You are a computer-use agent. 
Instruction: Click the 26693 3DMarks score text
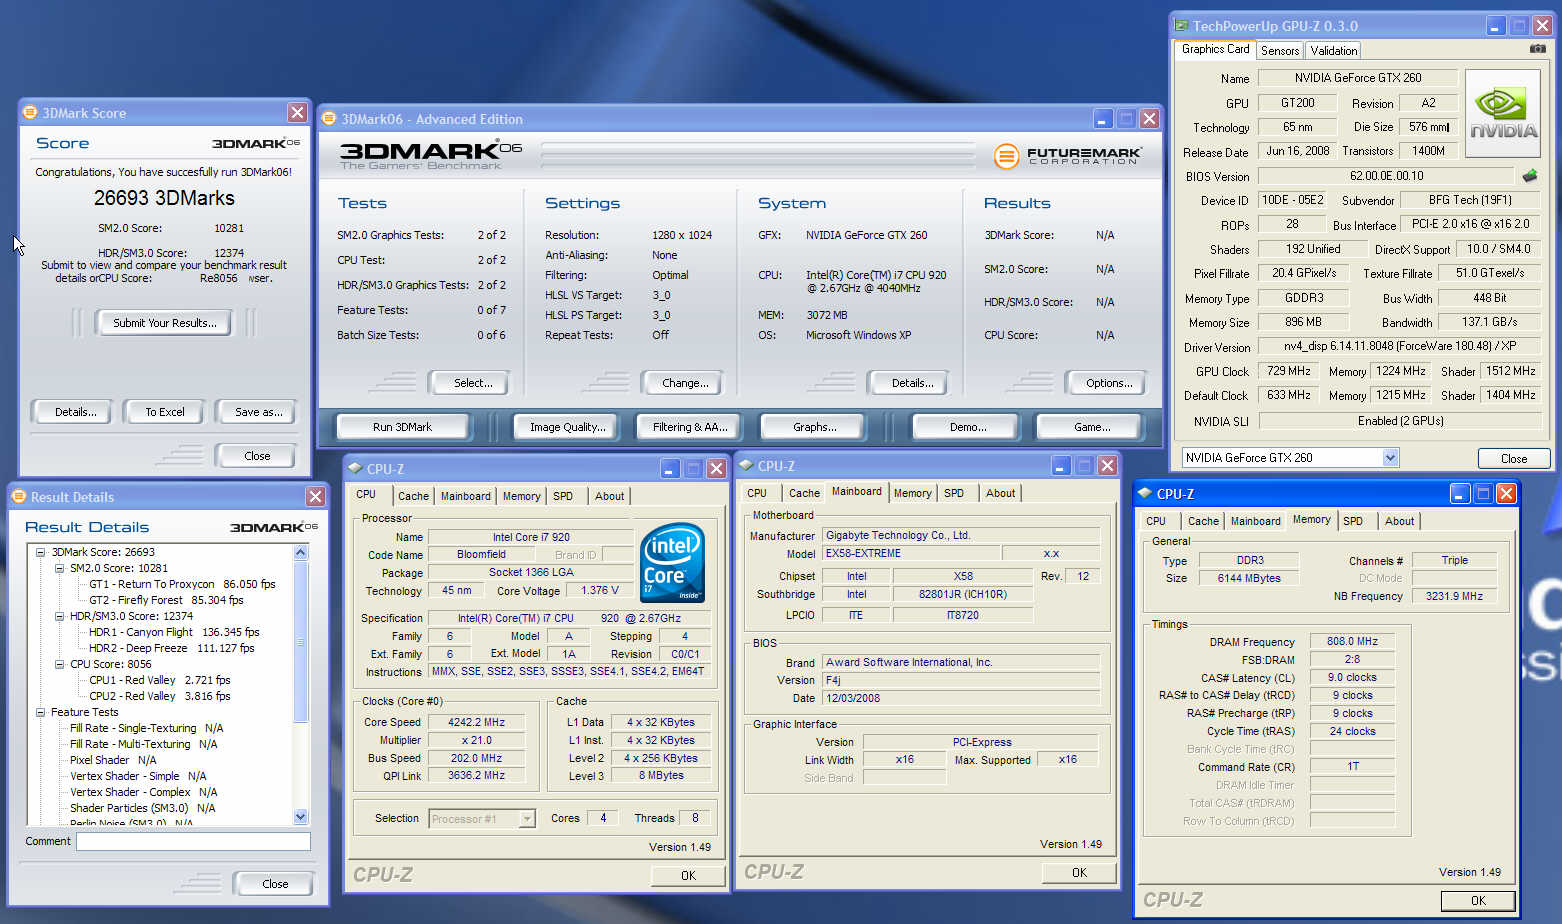tap(164, 198)
